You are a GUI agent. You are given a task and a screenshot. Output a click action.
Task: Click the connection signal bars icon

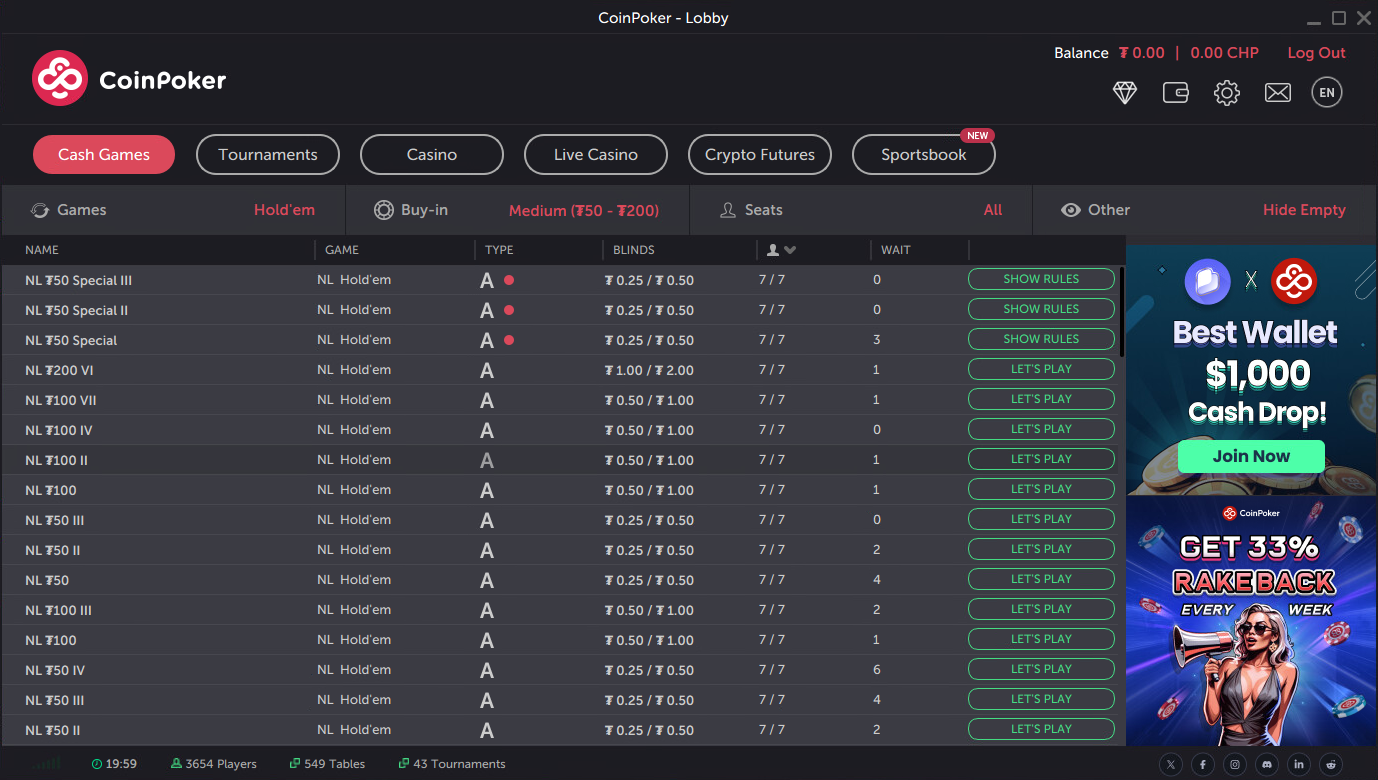pyautogui.click(x=45, y=764)
